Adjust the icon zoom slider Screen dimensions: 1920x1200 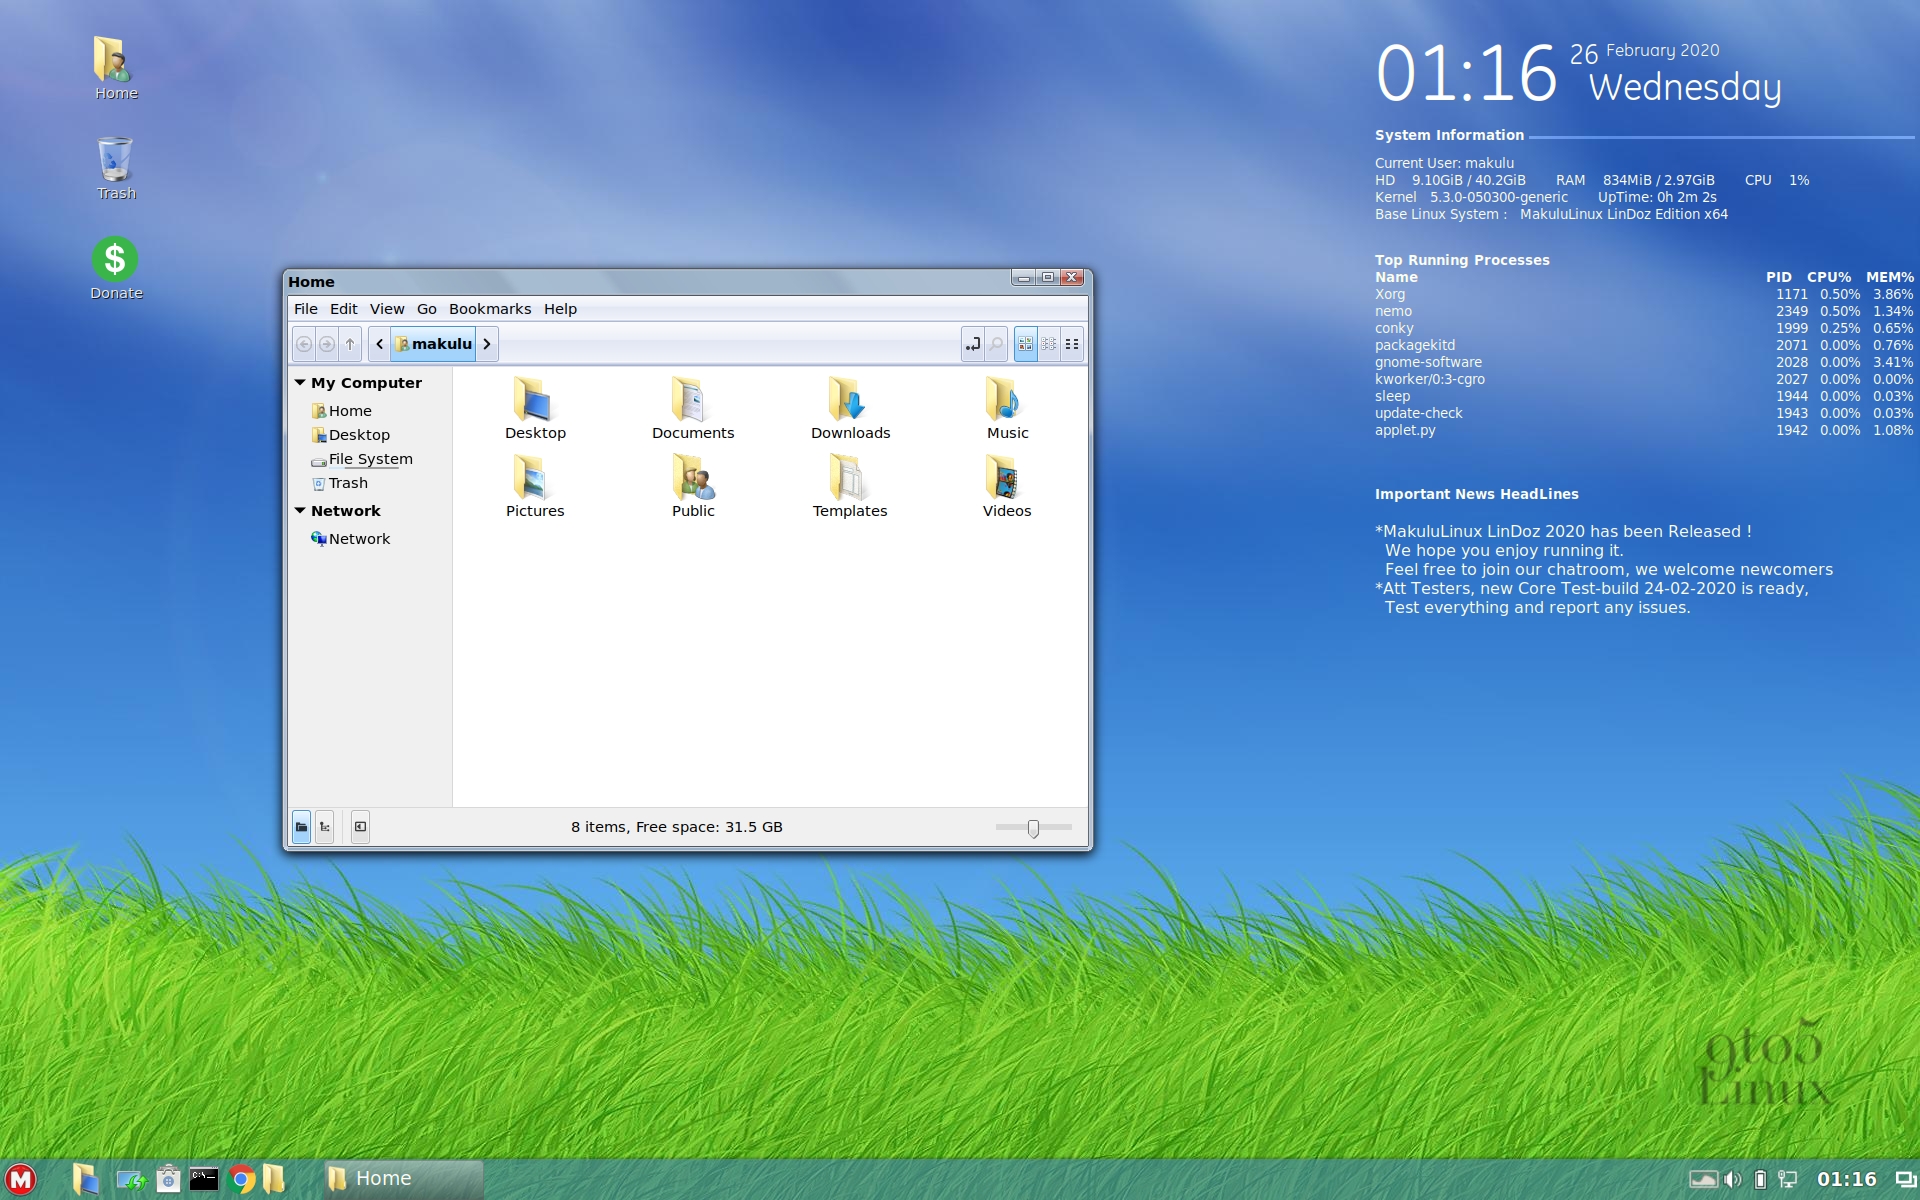coord(1033,828)
